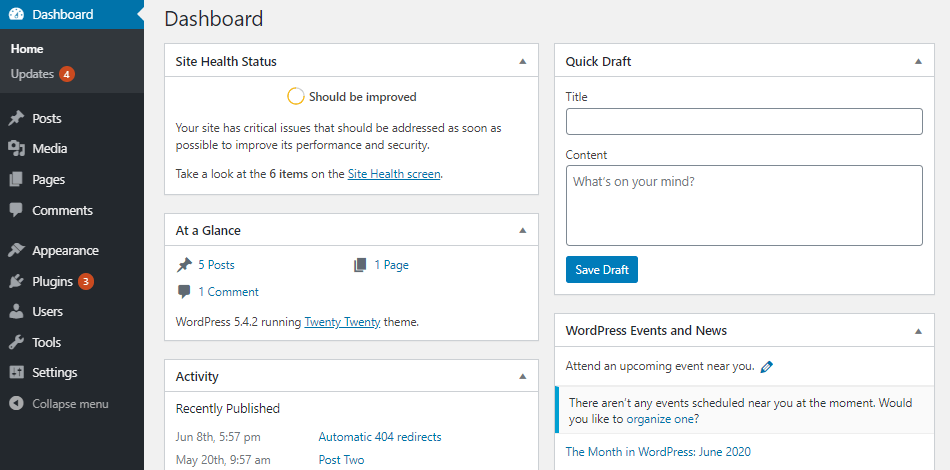Collapse the At a Glance panel
This screenshot has width=950, height=470.
click(523, 230)
